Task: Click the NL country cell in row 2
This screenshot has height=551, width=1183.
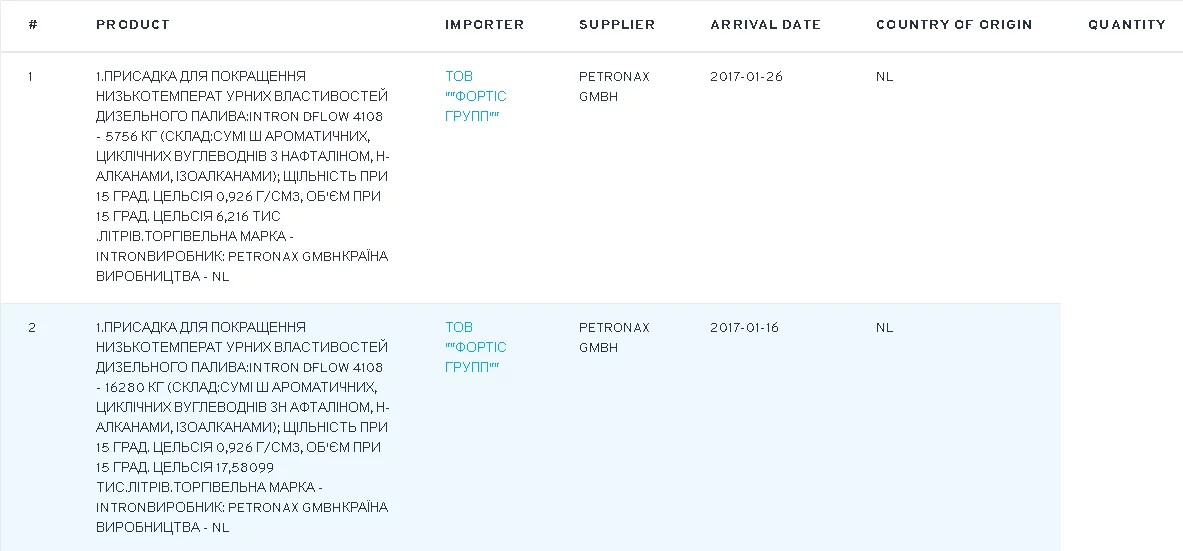Action: point(884,328)
